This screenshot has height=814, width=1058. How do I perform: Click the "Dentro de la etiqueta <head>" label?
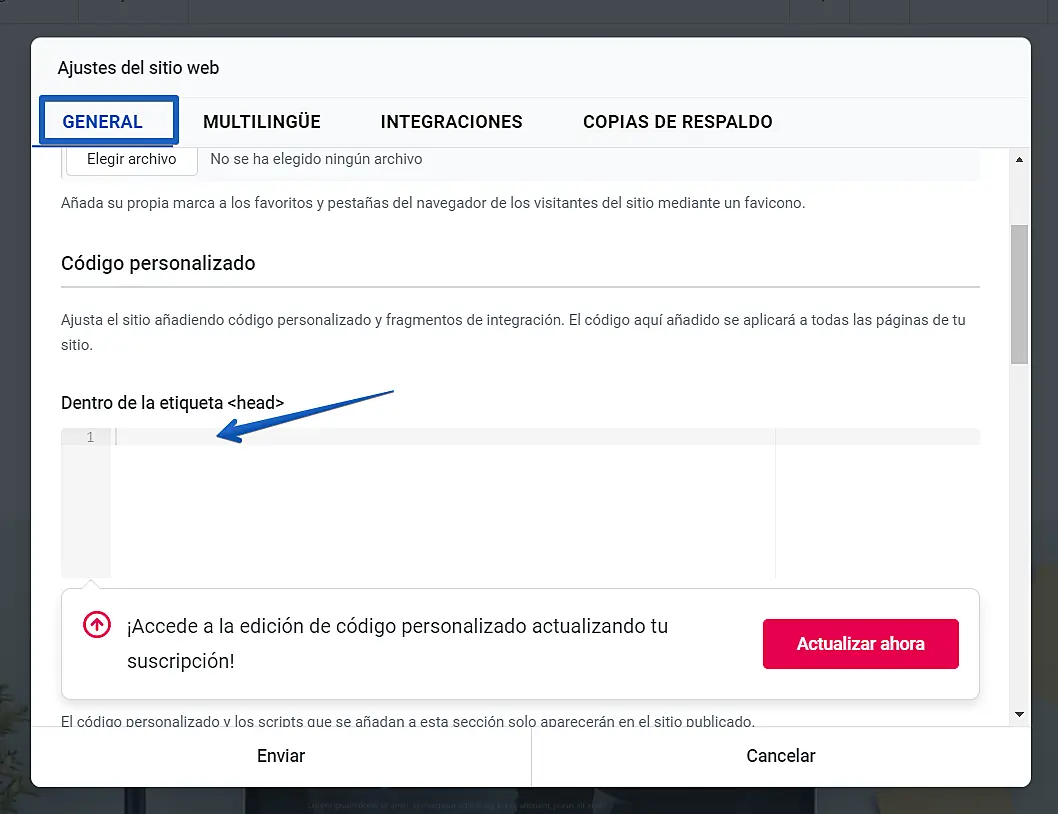click(173, 402)
